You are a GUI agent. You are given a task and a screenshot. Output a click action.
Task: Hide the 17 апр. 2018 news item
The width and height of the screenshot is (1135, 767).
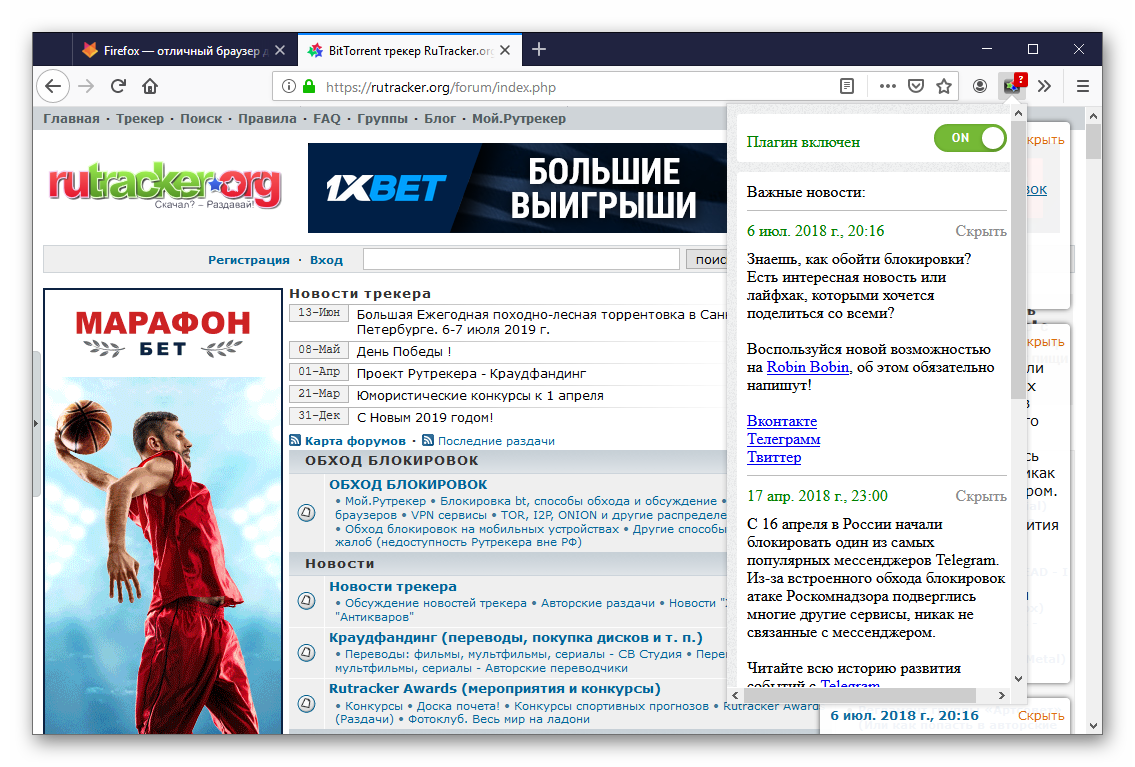tap(981, 496)
